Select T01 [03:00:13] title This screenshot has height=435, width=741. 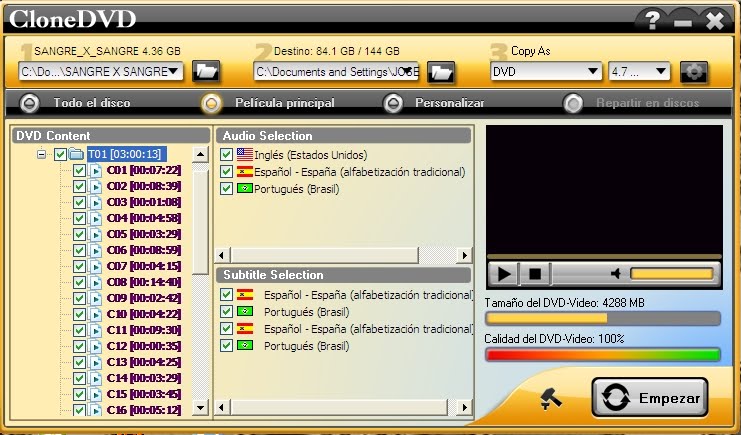pos(127,154)
